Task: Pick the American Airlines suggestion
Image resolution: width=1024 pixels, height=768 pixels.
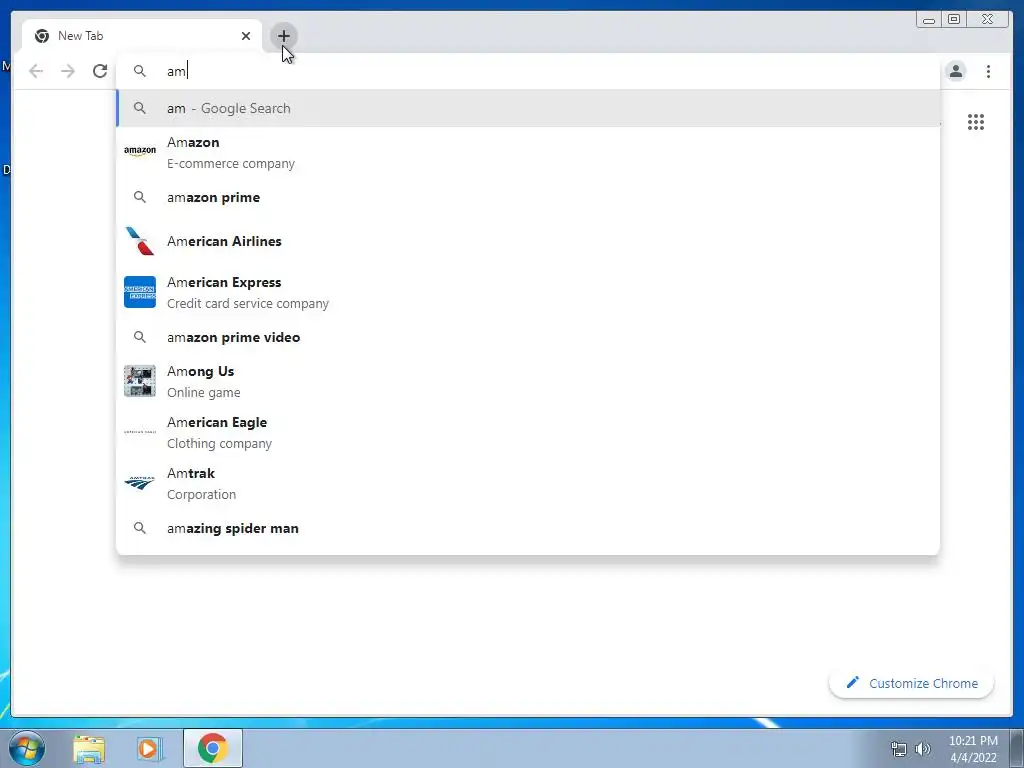Action: (x=528, y=241)
